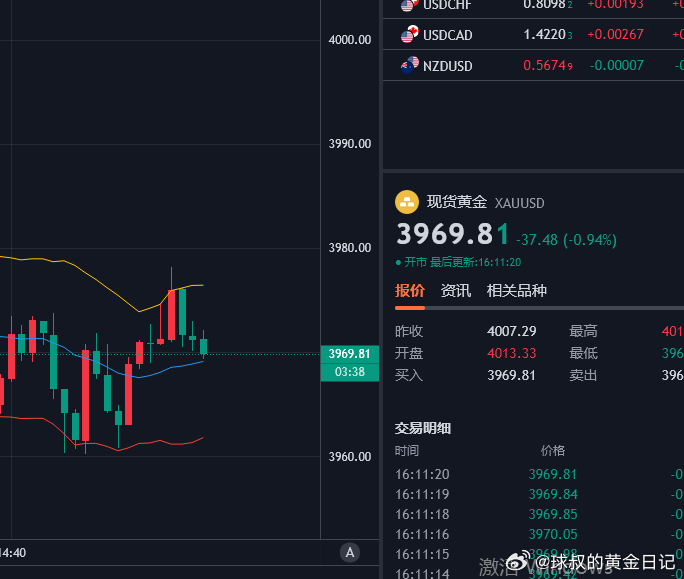
Task: Click the 最低 label
Action: (x=583, y=353)
